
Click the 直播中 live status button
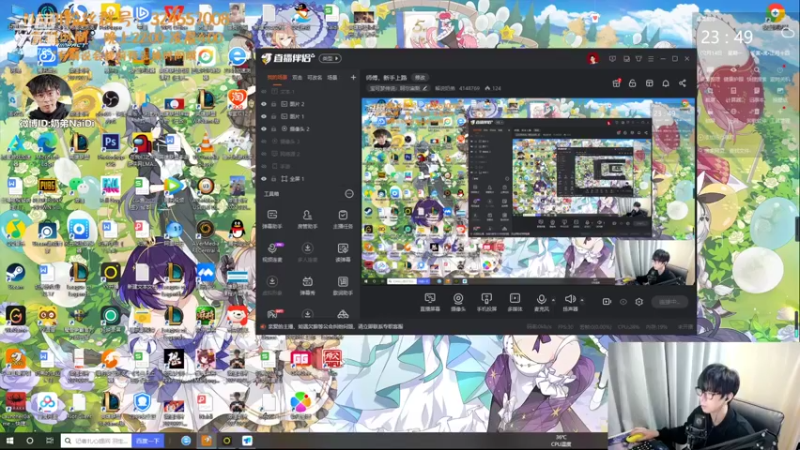click(669, 302)
